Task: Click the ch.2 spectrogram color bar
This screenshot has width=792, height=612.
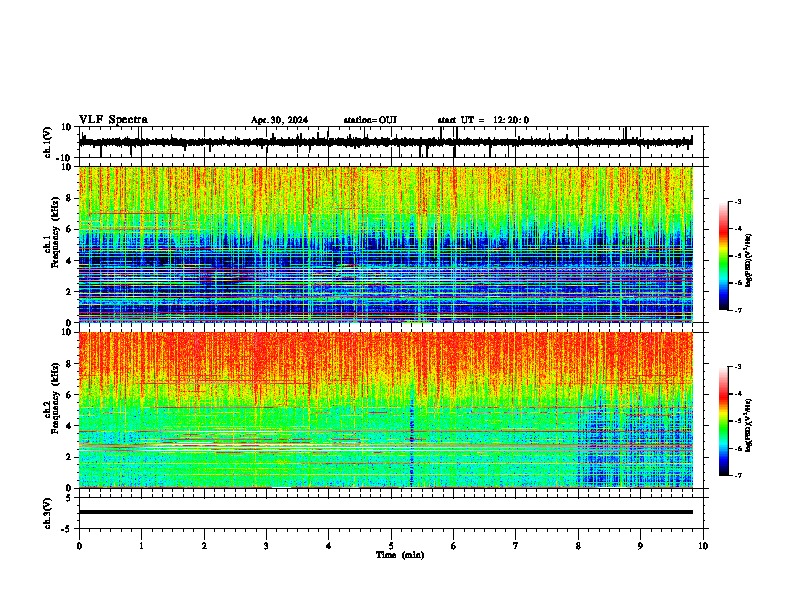Action: [x=723, y=421]
